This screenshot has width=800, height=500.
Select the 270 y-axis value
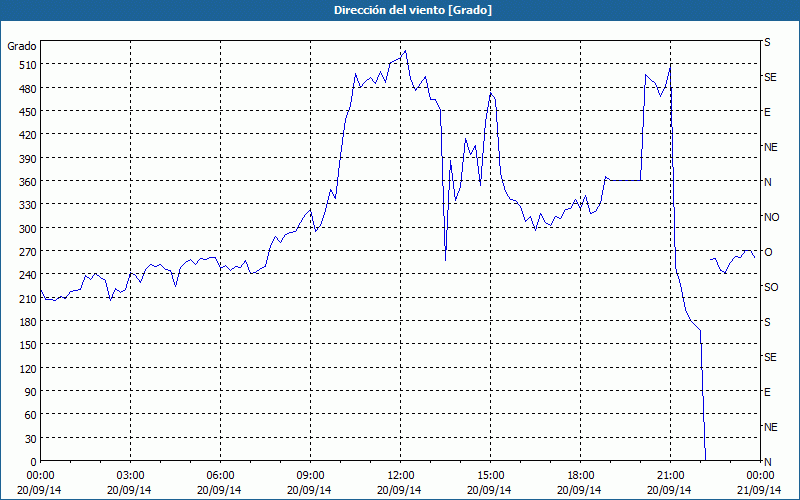pyautogui.click(x=28, y=252)
